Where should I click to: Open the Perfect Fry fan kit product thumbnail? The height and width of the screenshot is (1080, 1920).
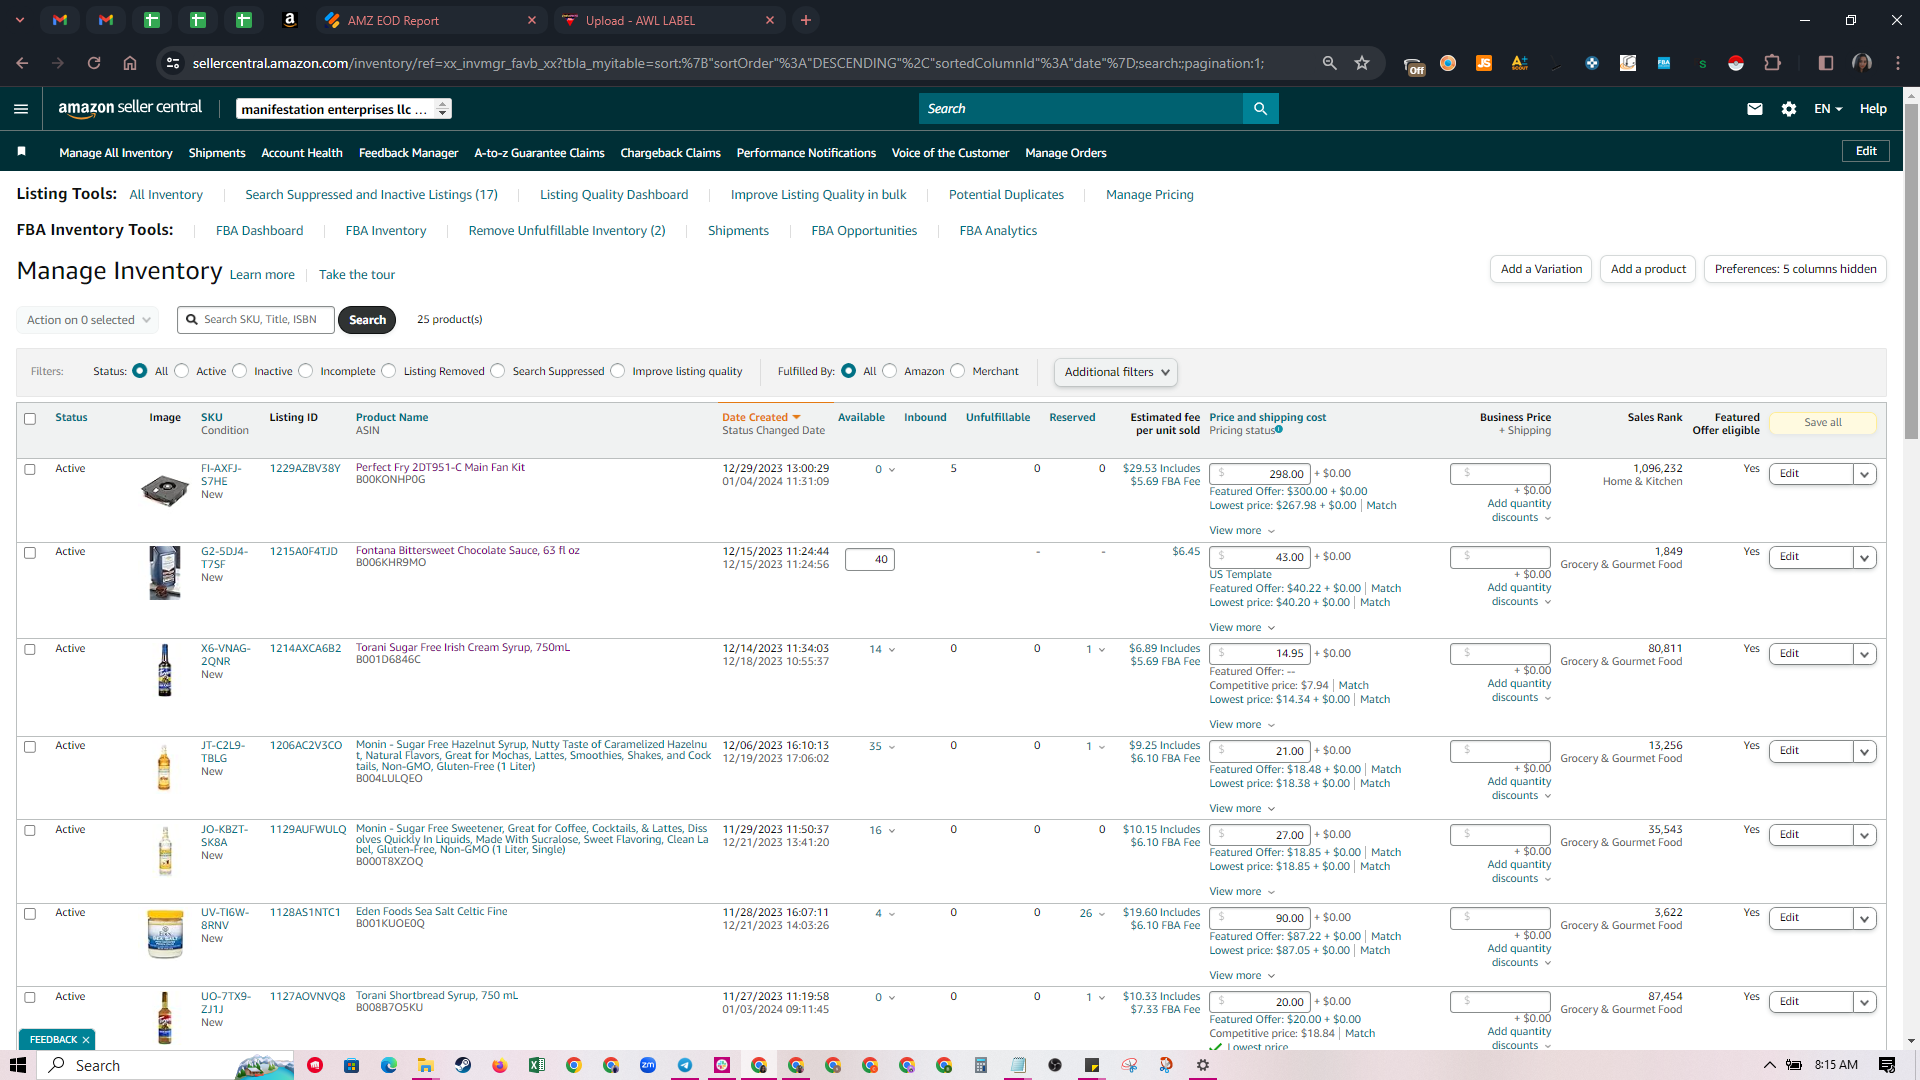(165, 490)
